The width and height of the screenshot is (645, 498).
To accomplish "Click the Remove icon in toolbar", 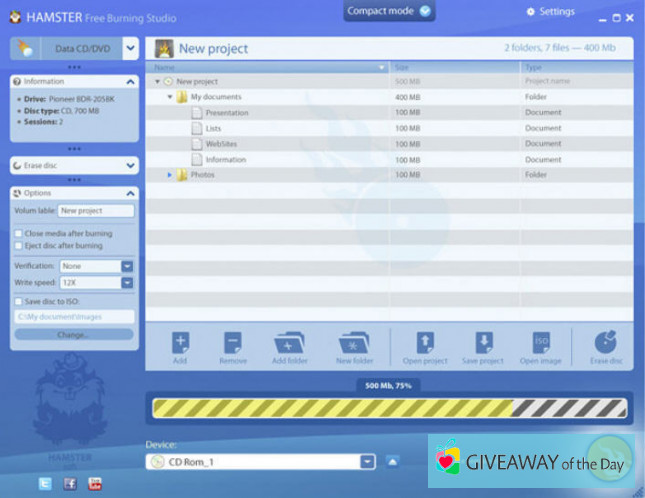I will coord(232,345).
